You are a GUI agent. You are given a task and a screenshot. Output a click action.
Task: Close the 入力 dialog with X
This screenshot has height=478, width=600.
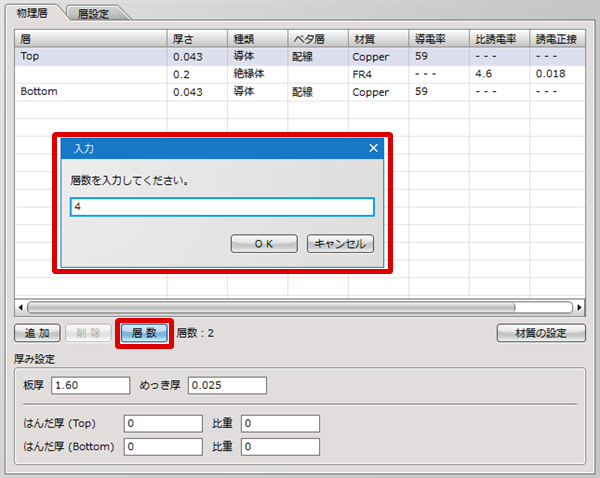(374, 148)
